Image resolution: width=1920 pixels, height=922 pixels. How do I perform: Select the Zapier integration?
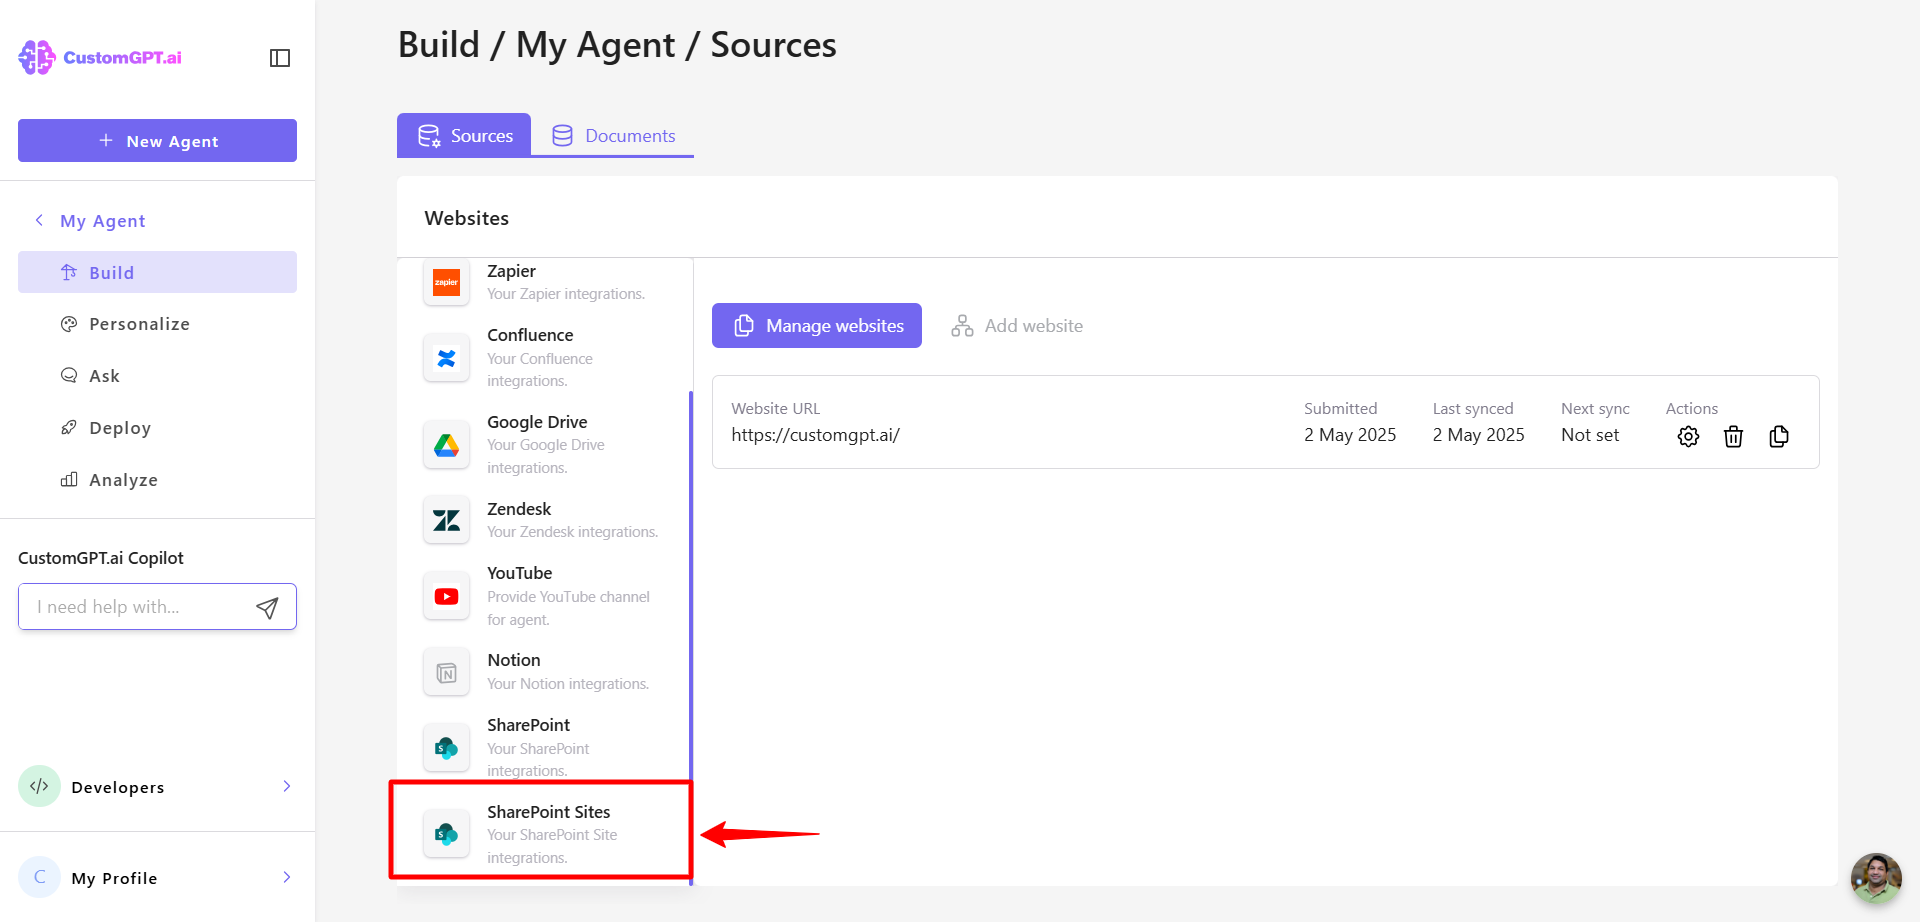543,282
